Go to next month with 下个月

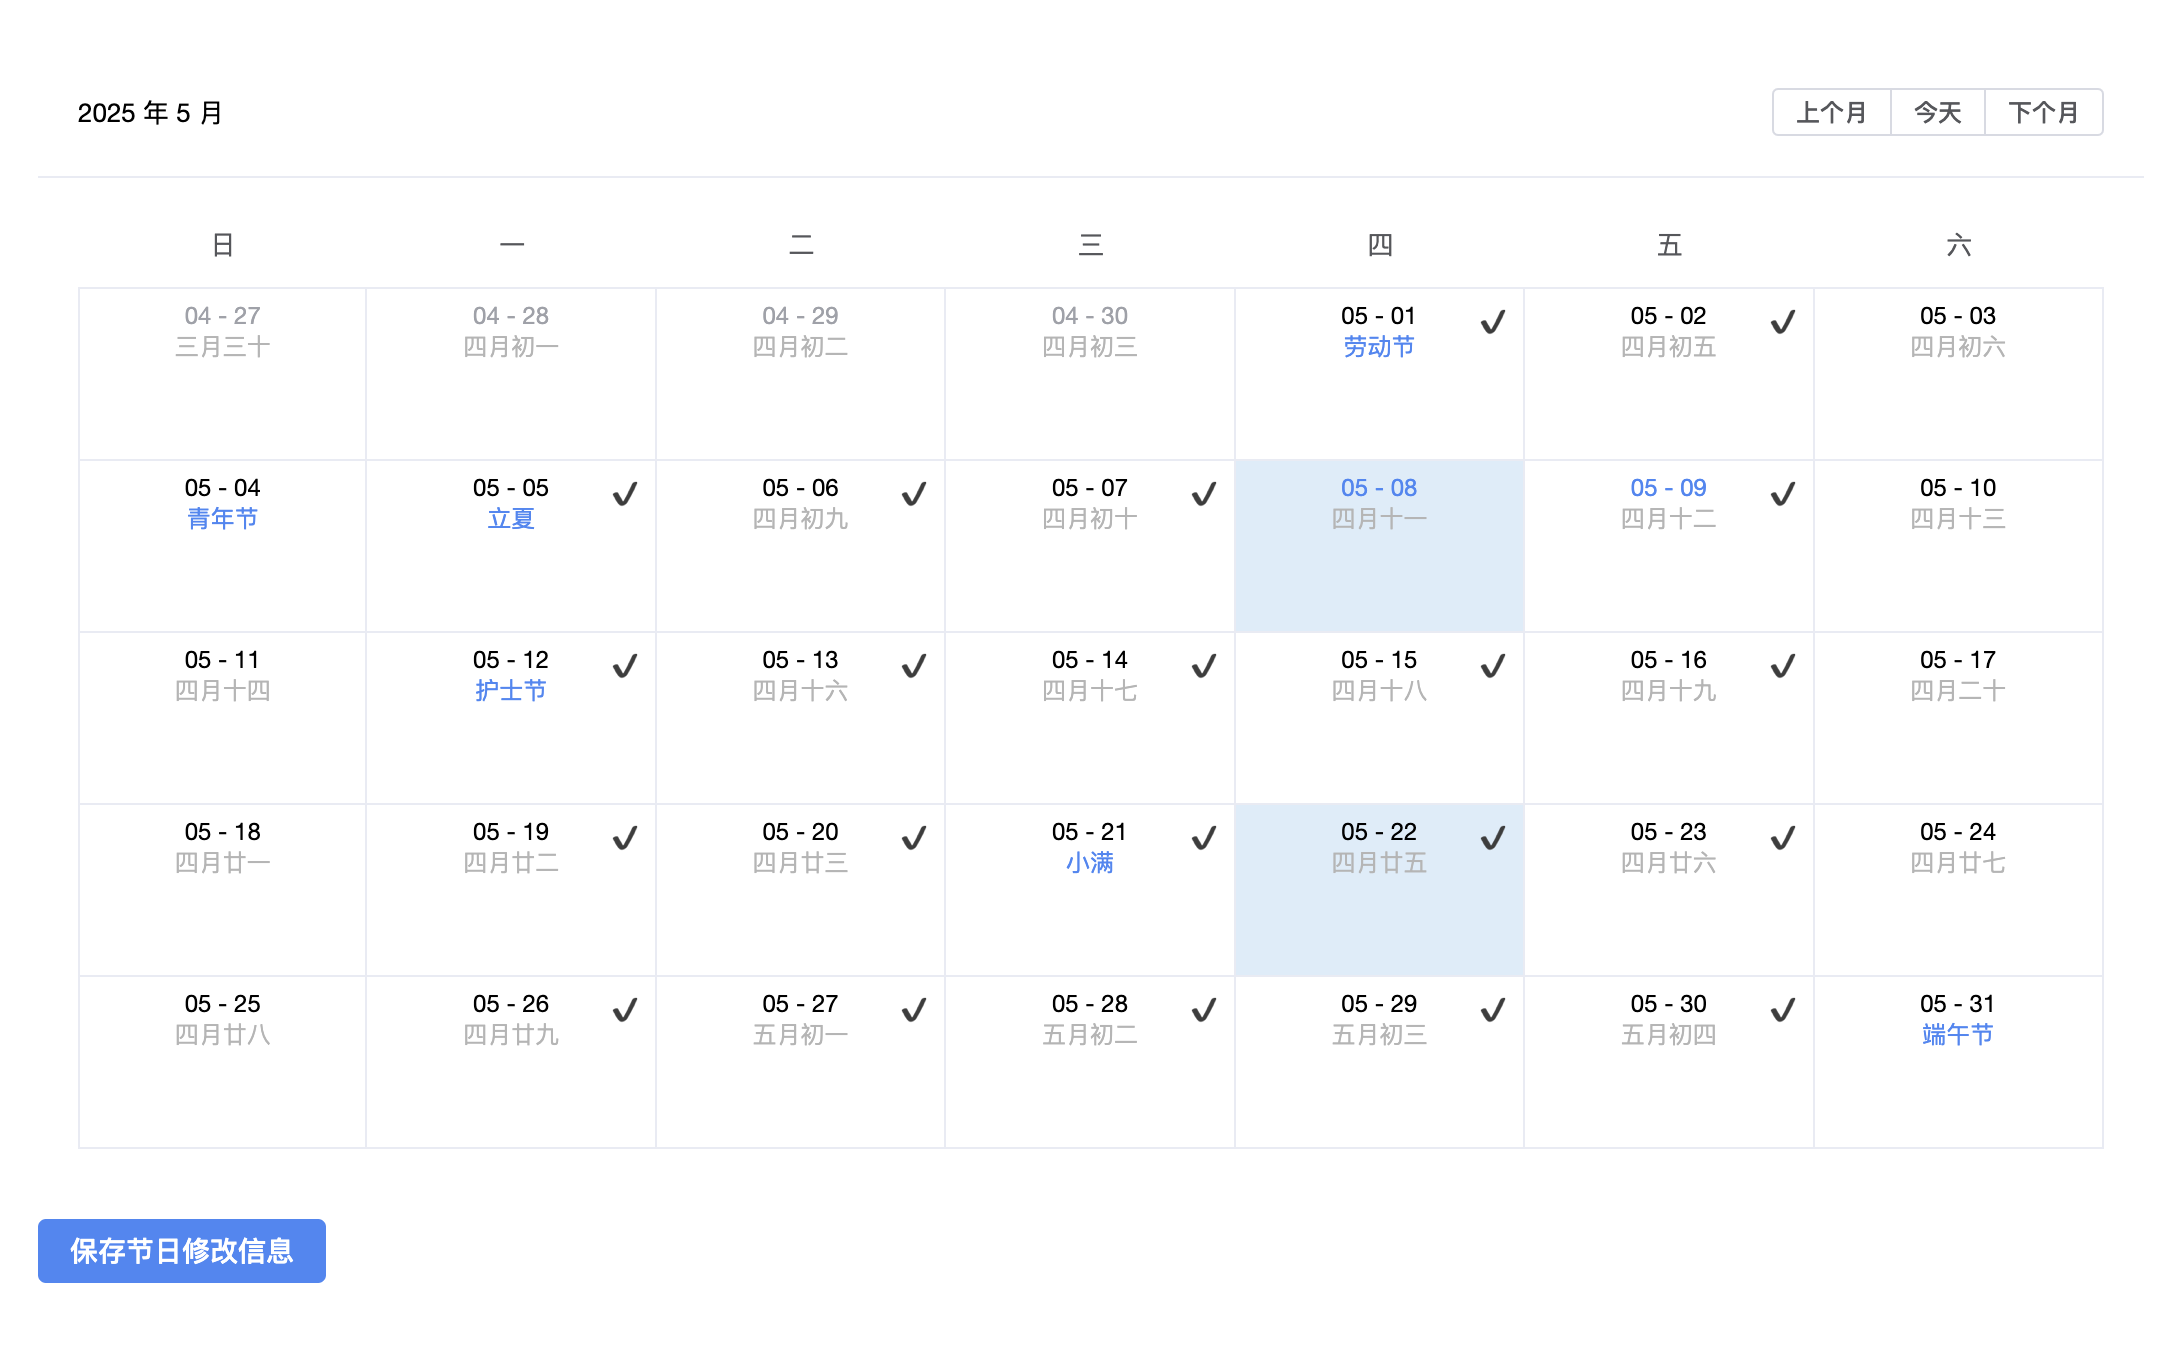coord(2043,113)
